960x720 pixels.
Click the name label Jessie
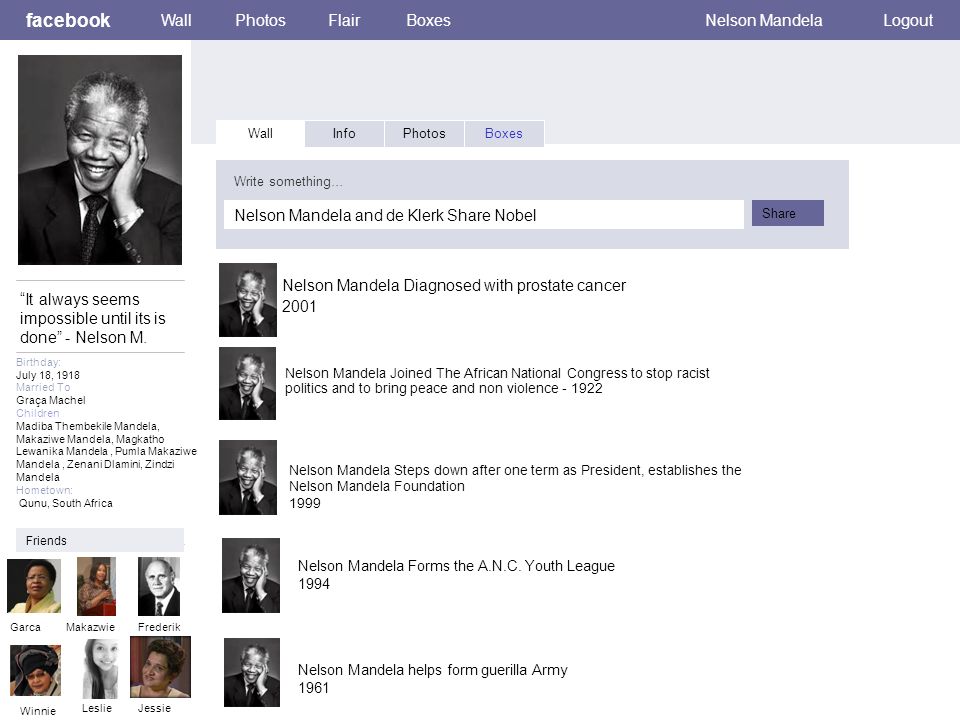(154, 708)
